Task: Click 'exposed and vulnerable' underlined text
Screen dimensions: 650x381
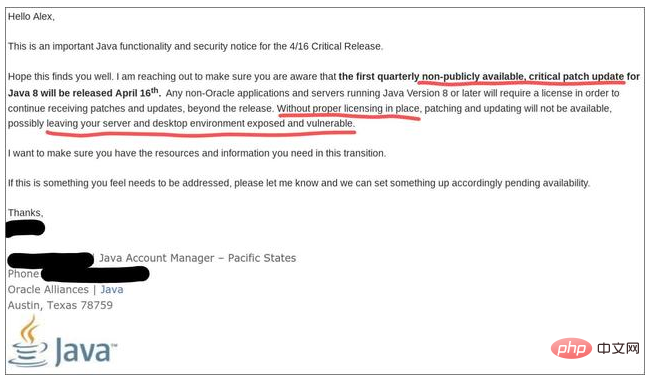Action: coord(301,124)
